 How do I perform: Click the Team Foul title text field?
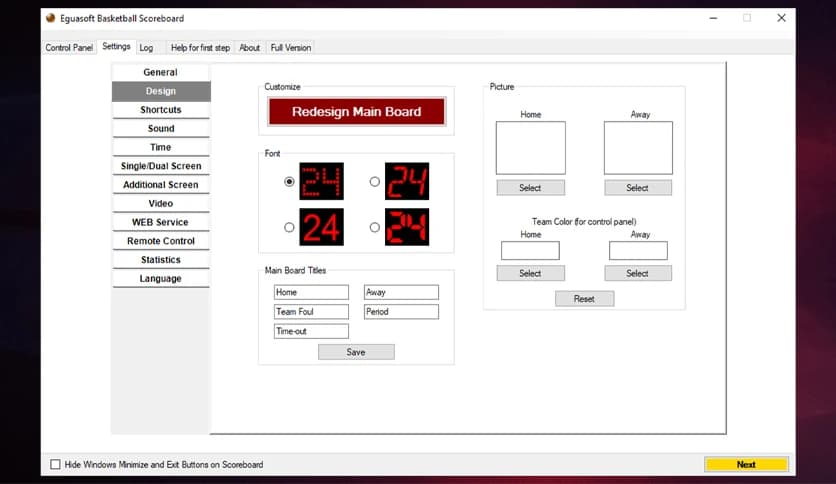tap(311, 312)
